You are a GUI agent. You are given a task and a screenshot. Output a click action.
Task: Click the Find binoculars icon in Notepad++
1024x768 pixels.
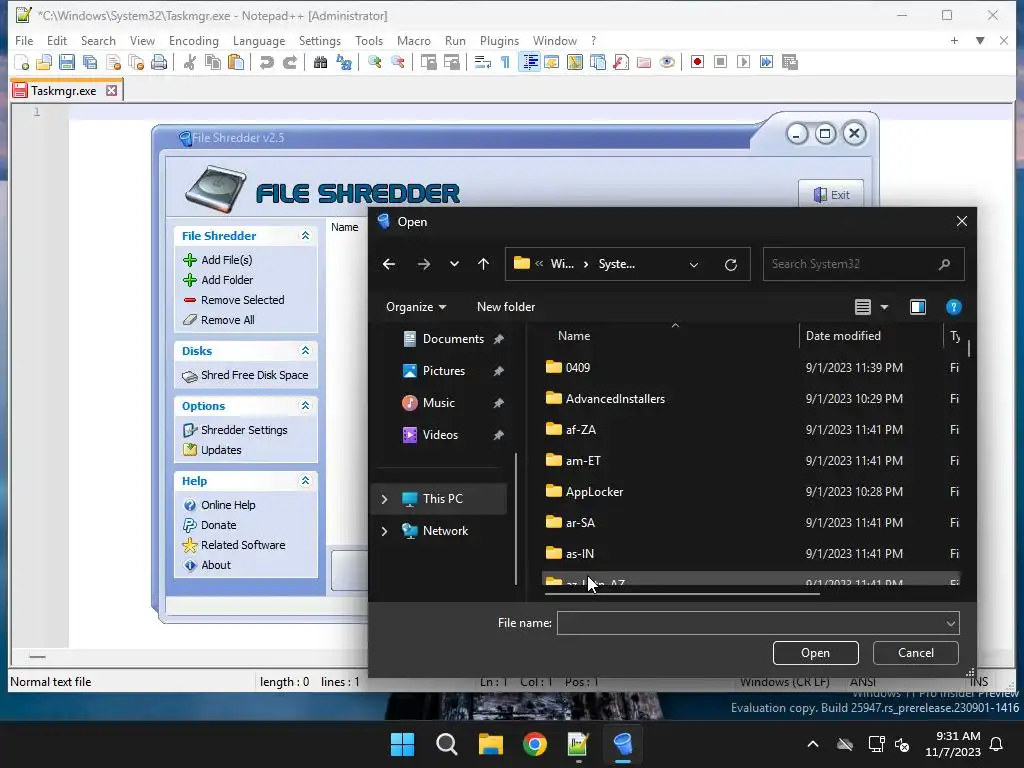320,62
